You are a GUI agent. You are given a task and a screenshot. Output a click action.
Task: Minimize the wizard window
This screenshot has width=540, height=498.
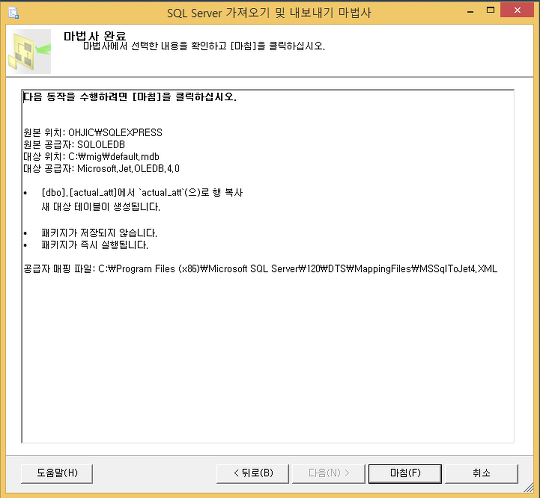click(x=470, y=12)
